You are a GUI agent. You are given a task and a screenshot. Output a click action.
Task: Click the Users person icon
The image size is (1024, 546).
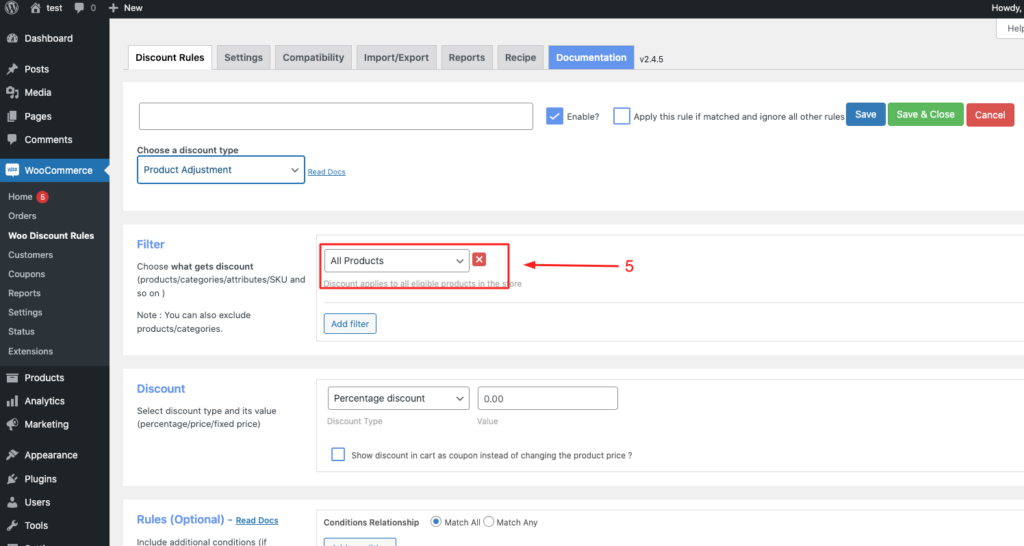(12, 502)
